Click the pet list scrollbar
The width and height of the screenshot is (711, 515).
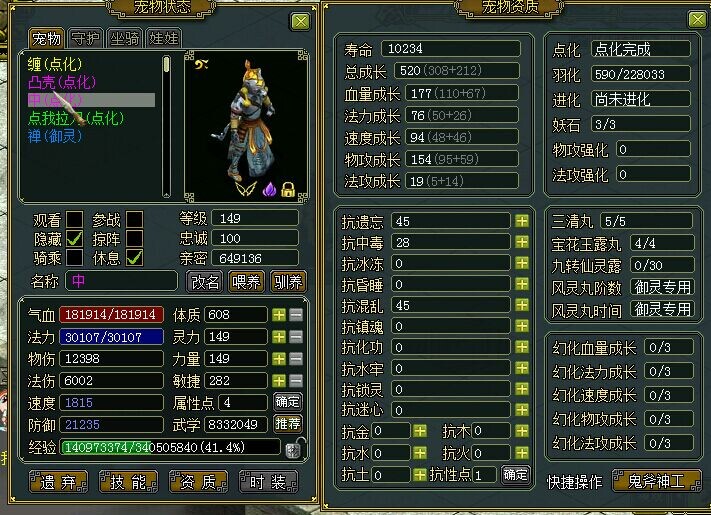tap(167, 126)
